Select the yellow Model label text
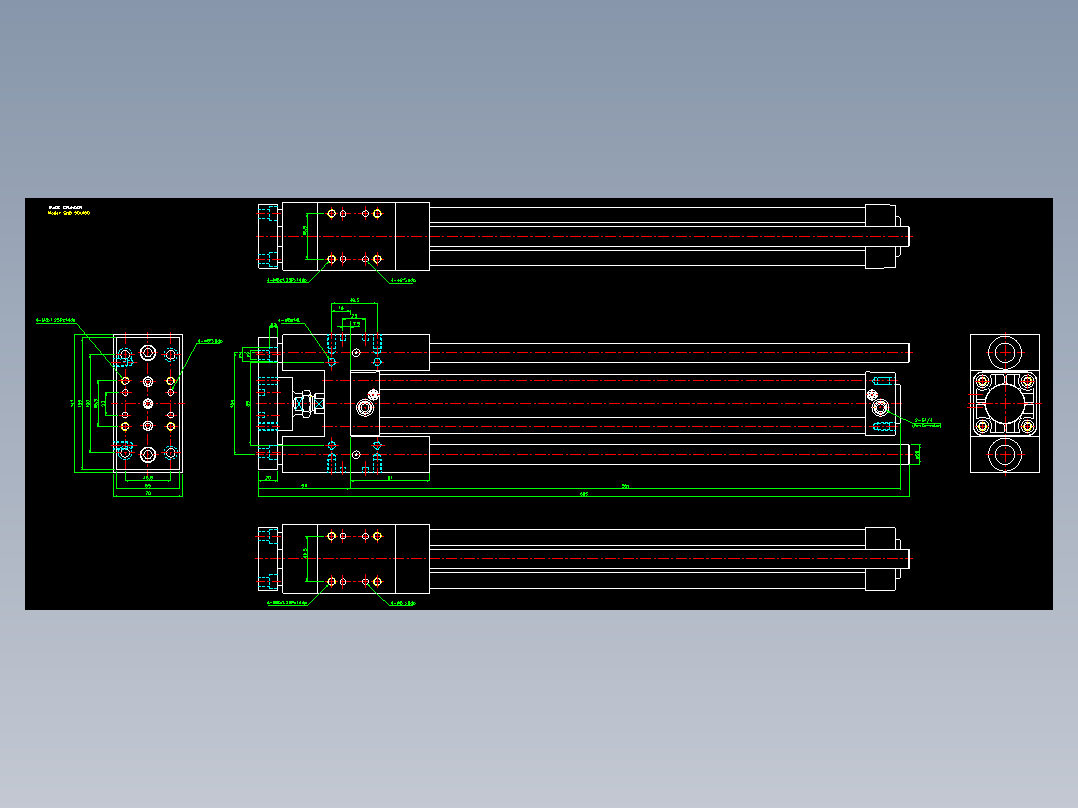This screenshot has height=808, width=1078. click(69, 213)
